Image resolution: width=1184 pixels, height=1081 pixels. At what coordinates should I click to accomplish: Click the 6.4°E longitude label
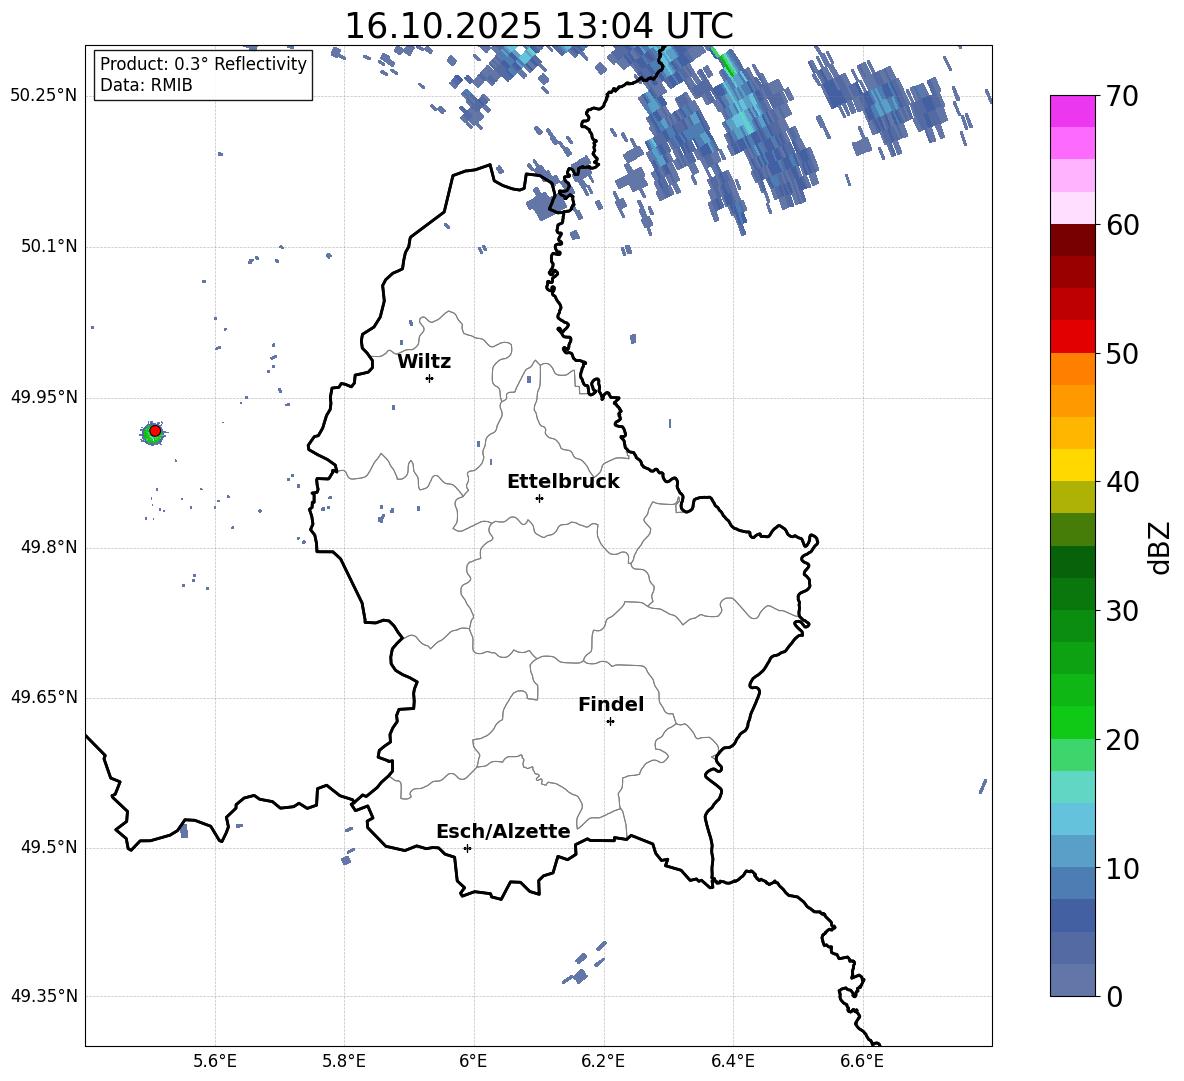(x=732, y=1062)
